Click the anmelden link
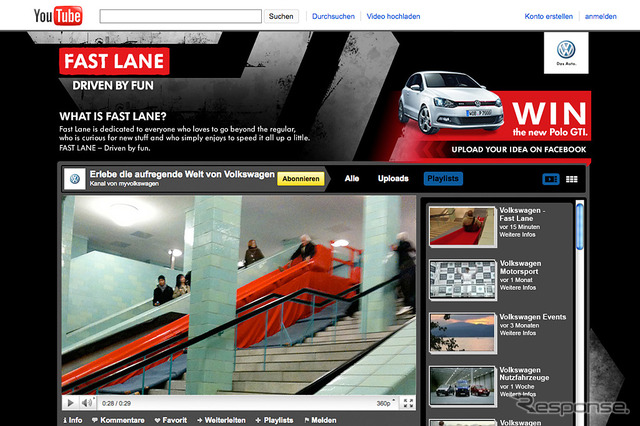Screen dimensions: 640x426 pos(600,16)
